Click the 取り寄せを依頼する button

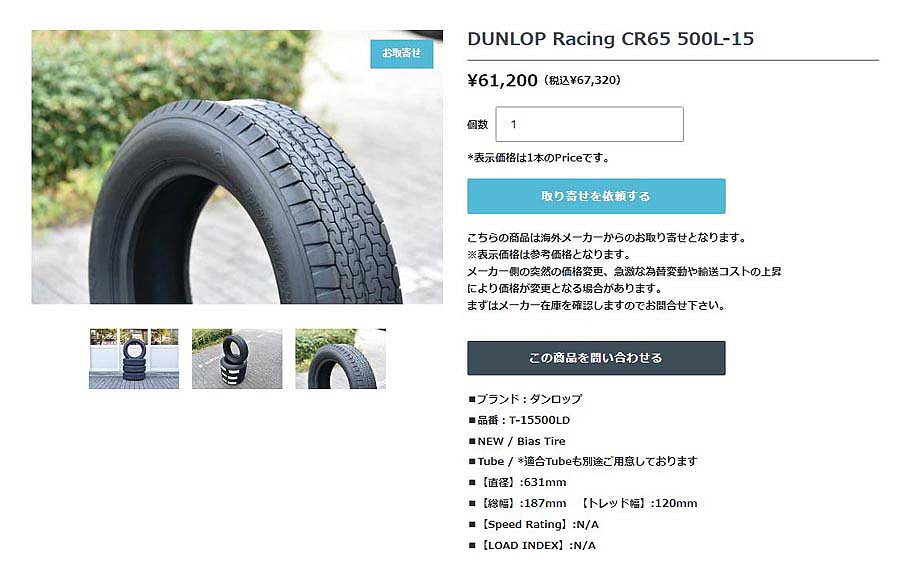596,196
